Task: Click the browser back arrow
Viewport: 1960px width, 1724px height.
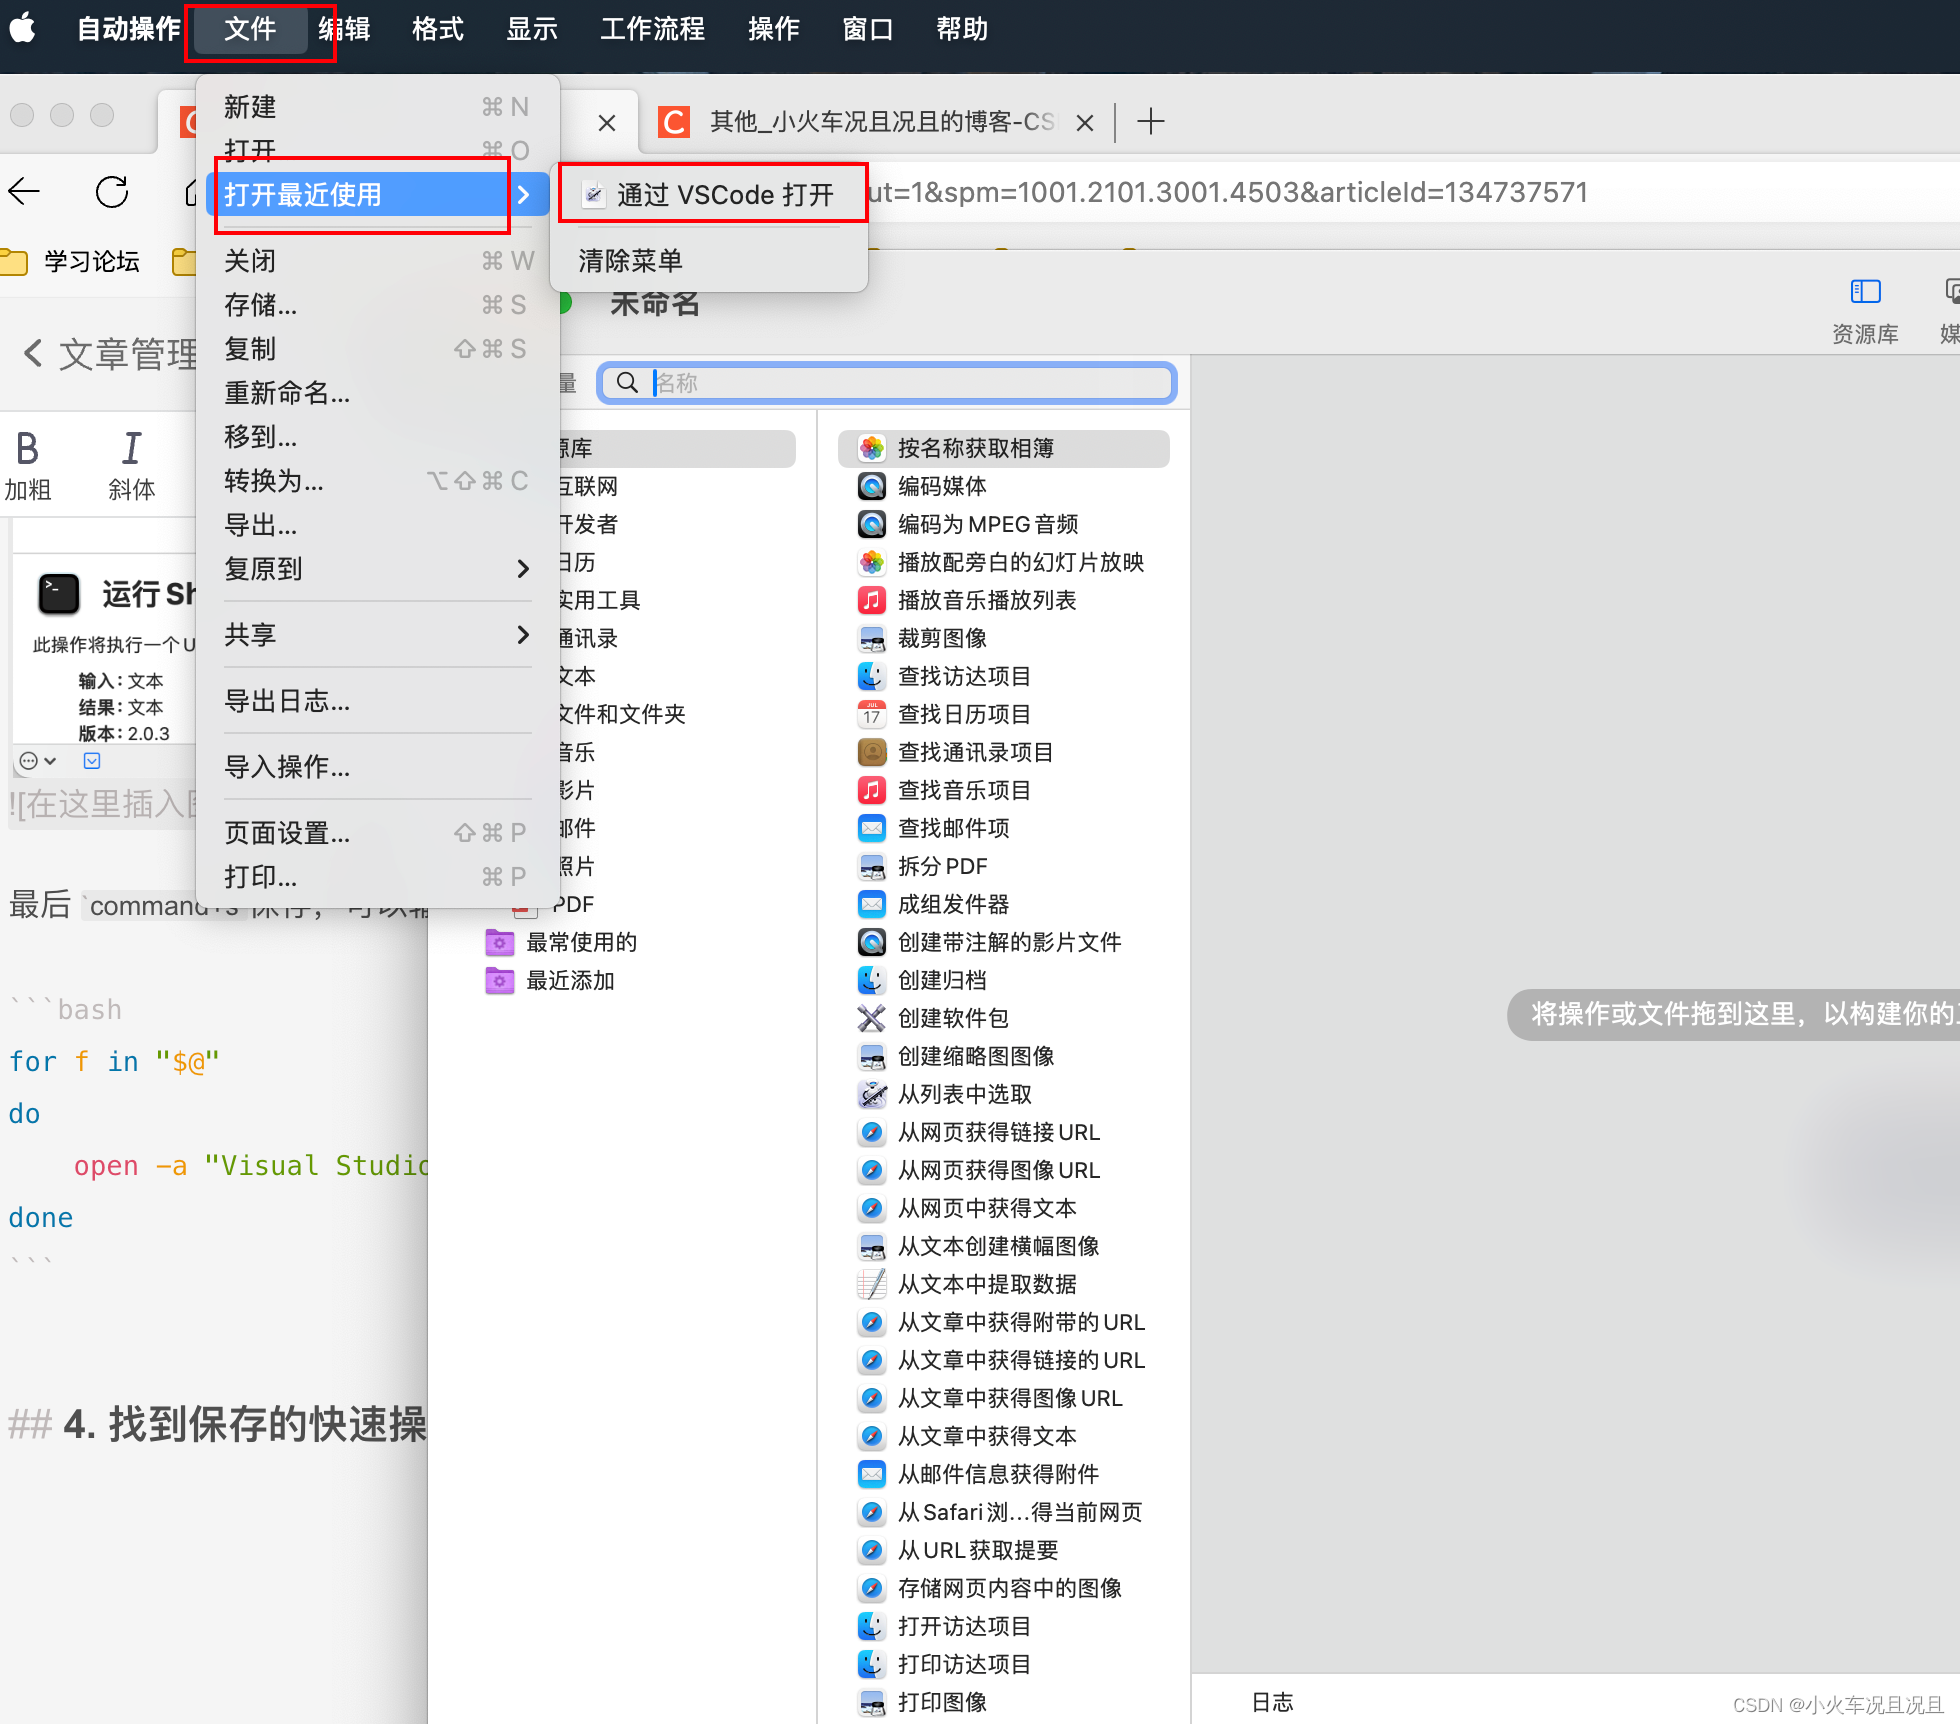Action: pyautogui.click(x=25, y=191)
